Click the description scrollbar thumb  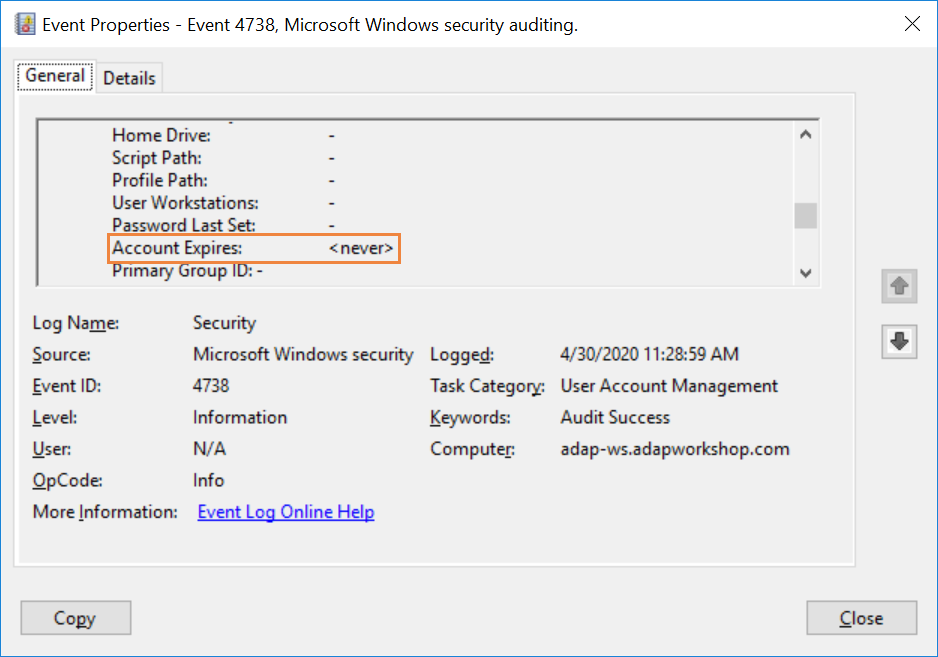tap(805, 215)
